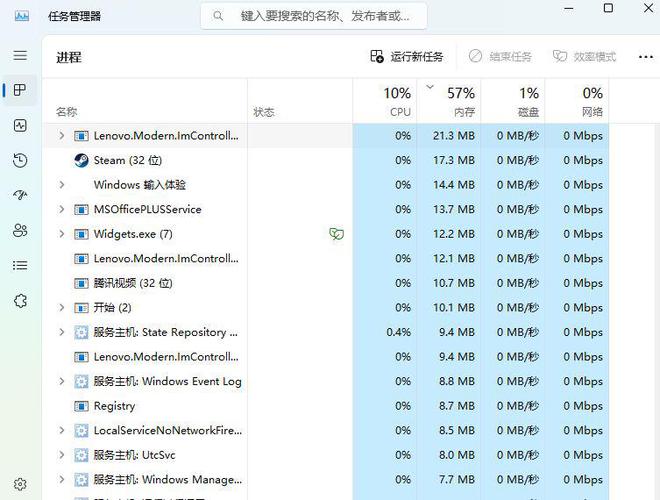Sort by the 状态 column header
This screenshot has height=500, width=660.
pyautogui.click(x=300, y=101)
